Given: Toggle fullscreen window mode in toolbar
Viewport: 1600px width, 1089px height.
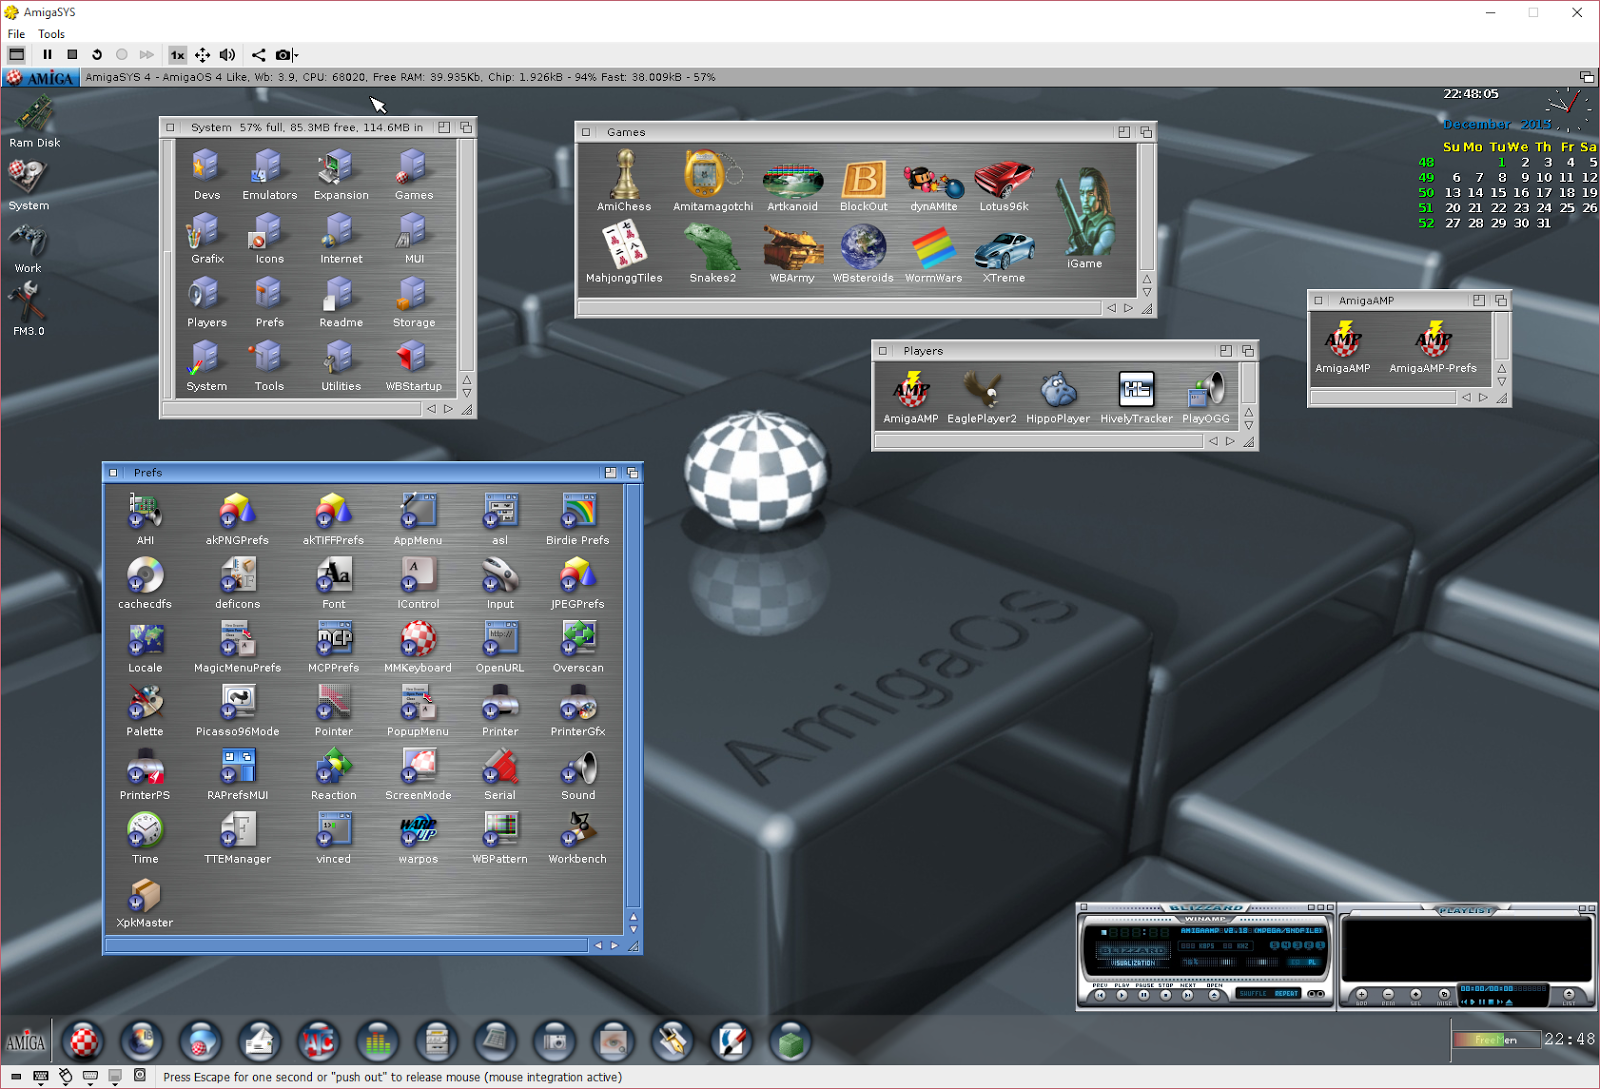Looking at the screenshot, I should click(x=17, y=55).
